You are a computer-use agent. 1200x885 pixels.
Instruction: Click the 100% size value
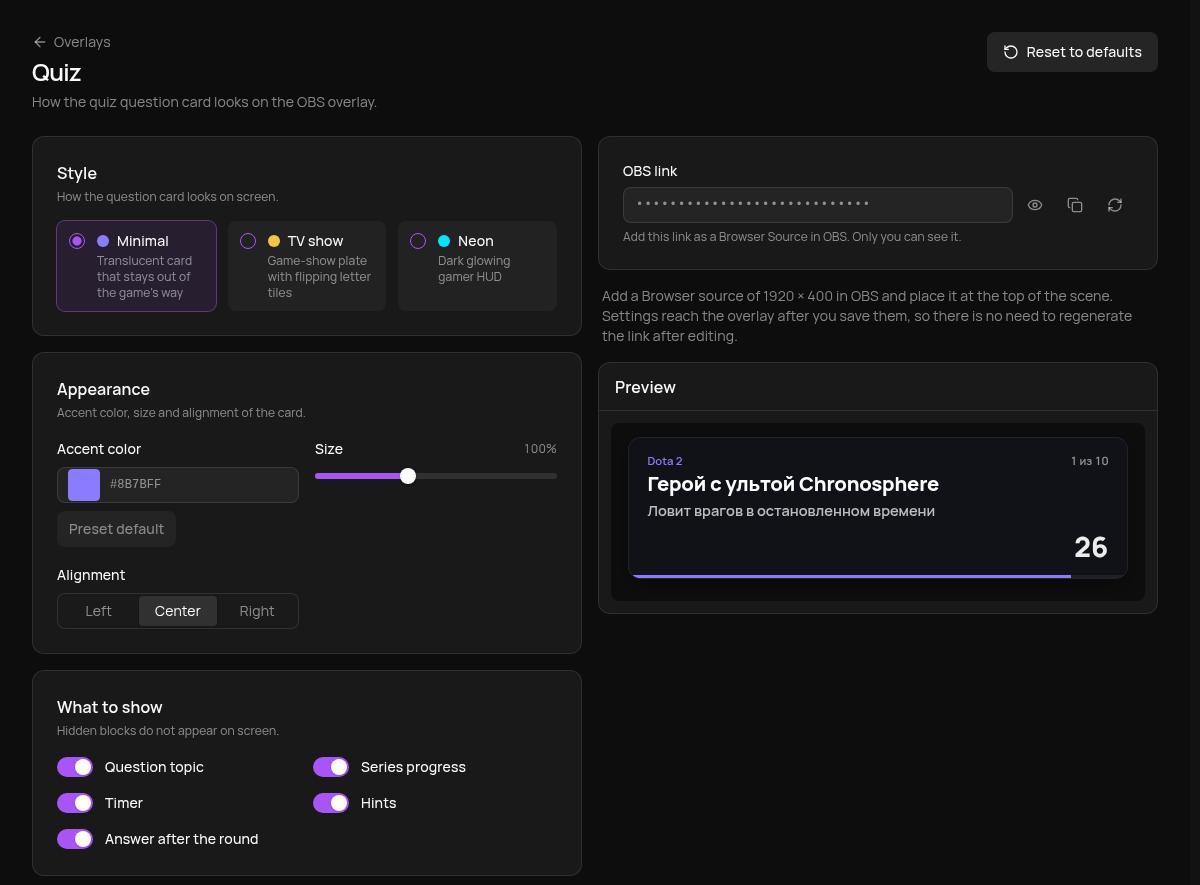pos(540,449)
